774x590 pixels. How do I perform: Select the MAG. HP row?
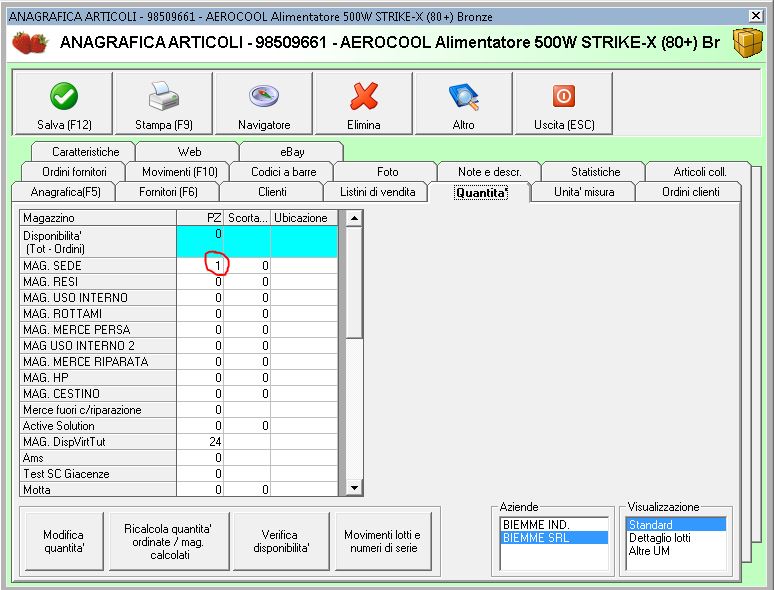(179, 378)
